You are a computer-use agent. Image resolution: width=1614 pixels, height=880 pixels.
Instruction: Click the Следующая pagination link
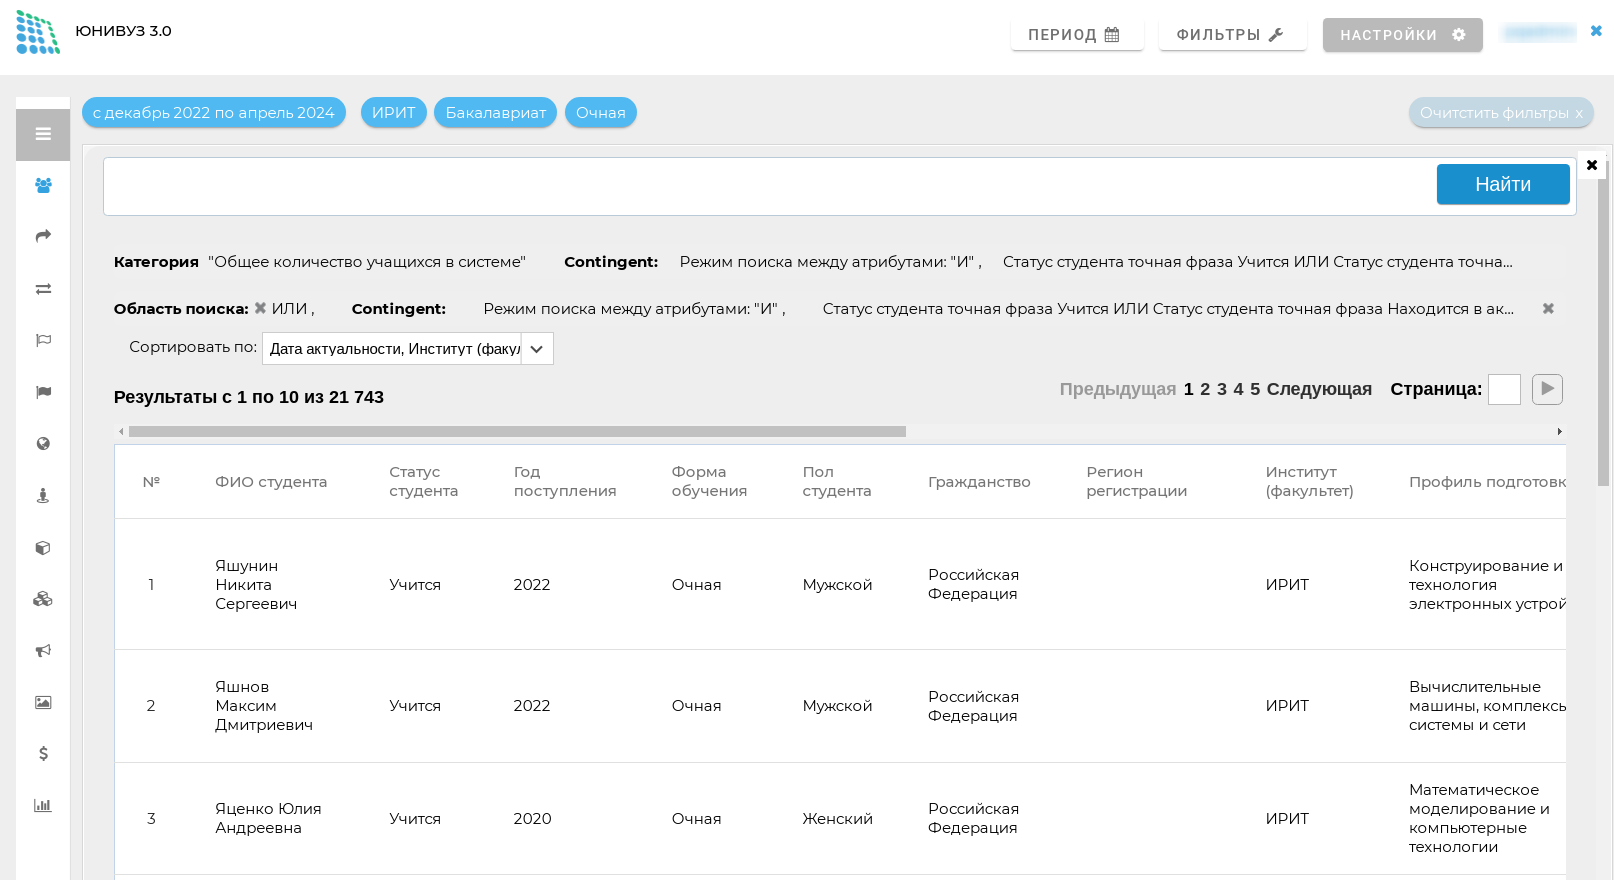pos(1319,389)
